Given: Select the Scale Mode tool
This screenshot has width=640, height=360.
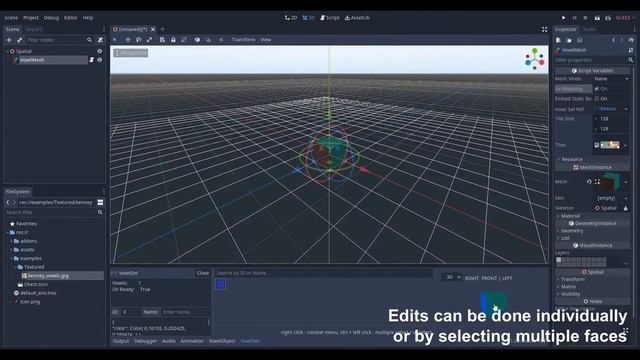Looking at the screenshot, I should pos(149,40).
